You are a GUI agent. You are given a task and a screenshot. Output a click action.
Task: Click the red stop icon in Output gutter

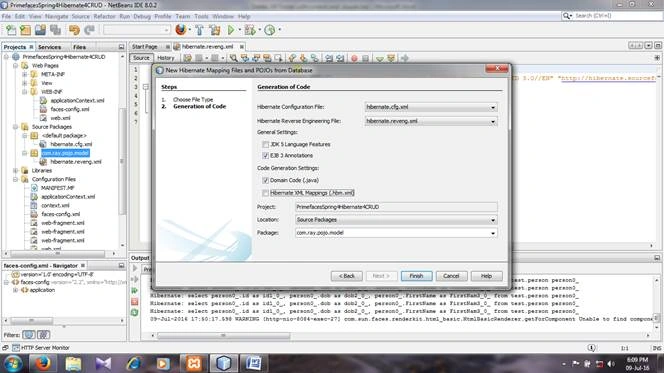(x=135, y=301)
